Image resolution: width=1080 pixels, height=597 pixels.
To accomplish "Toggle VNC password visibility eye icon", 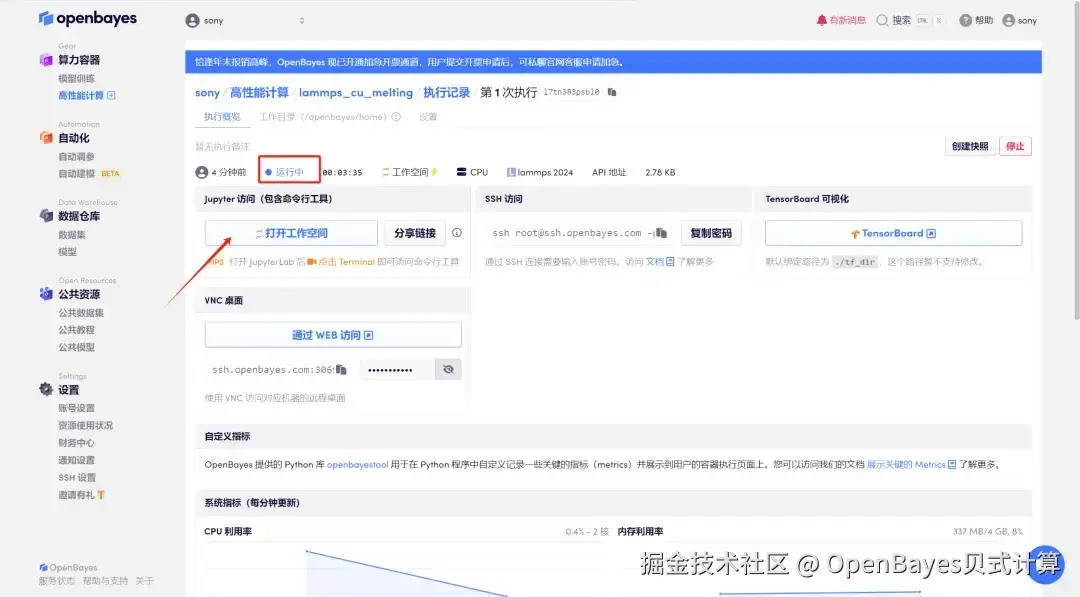I will (x=448, y=370).
